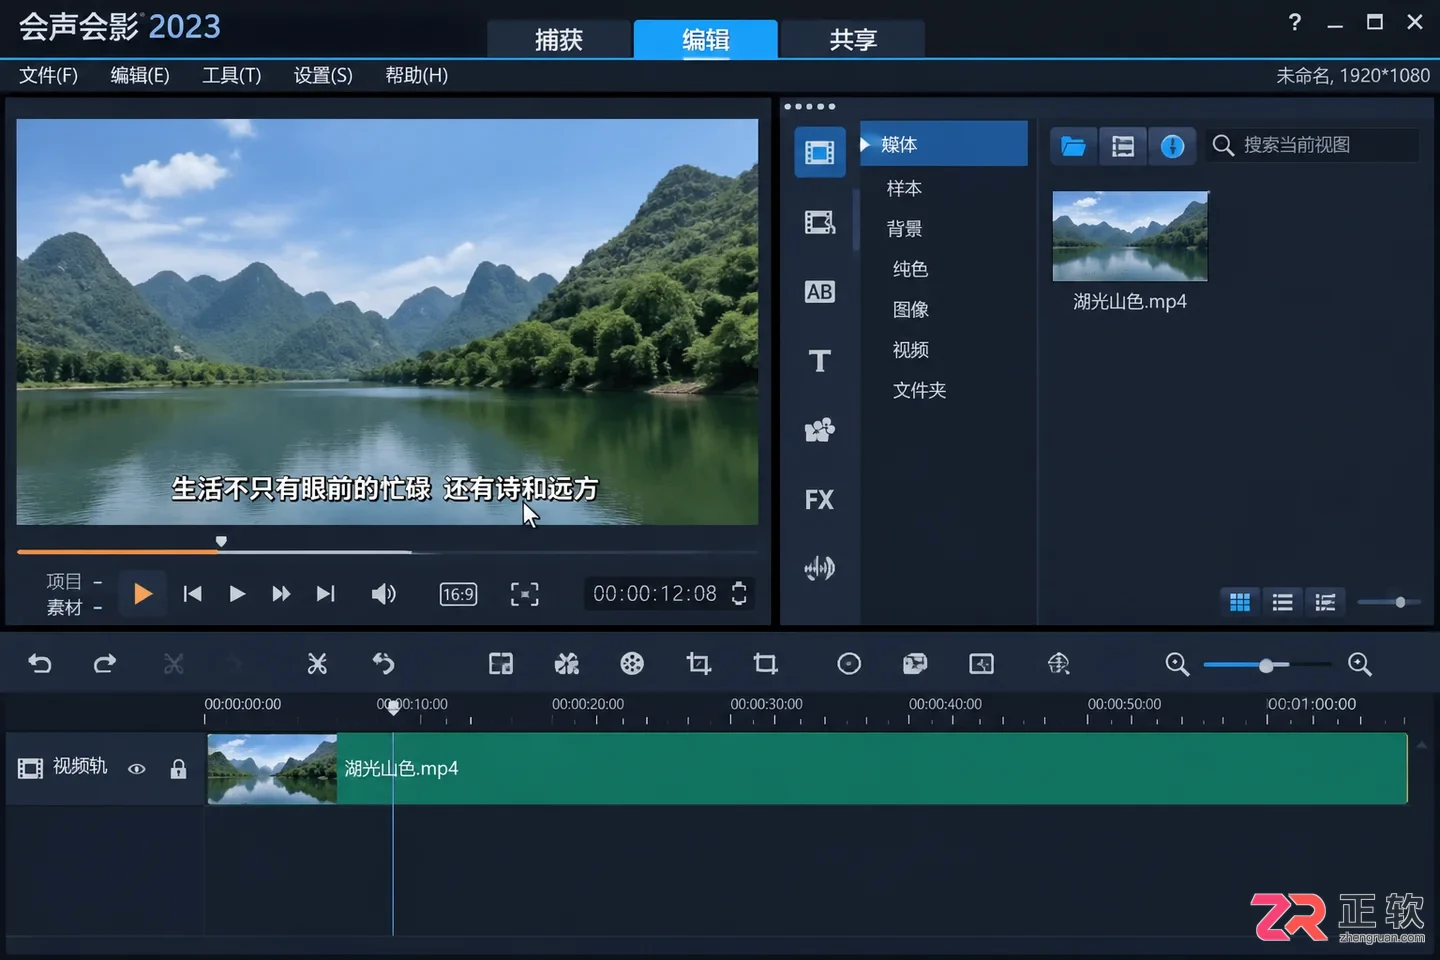Jump to the previous frame start button
Screen dimensions: 1440x960
pos(193,594)
